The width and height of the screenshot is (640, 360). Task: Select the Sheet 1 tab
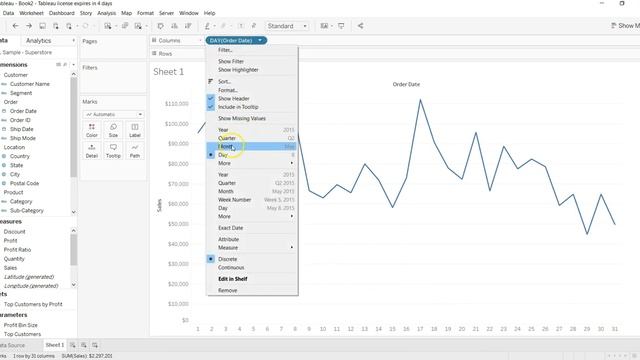click(x=55, y=345)
